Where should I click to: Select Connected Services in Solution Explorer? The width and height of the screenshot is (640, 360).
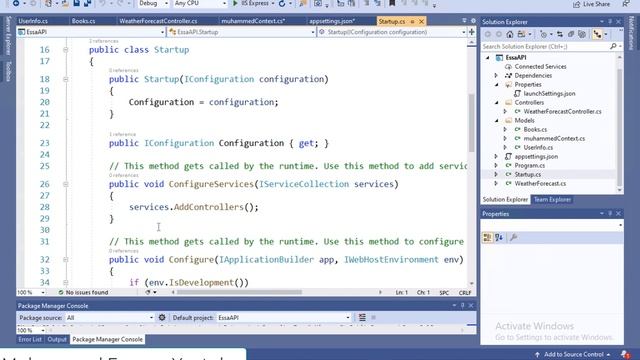tap(540, 67)
